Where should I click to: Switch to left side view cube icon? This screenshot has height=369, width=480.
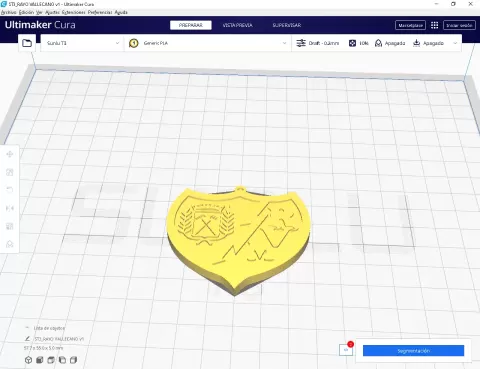click(x=62, y=360)
